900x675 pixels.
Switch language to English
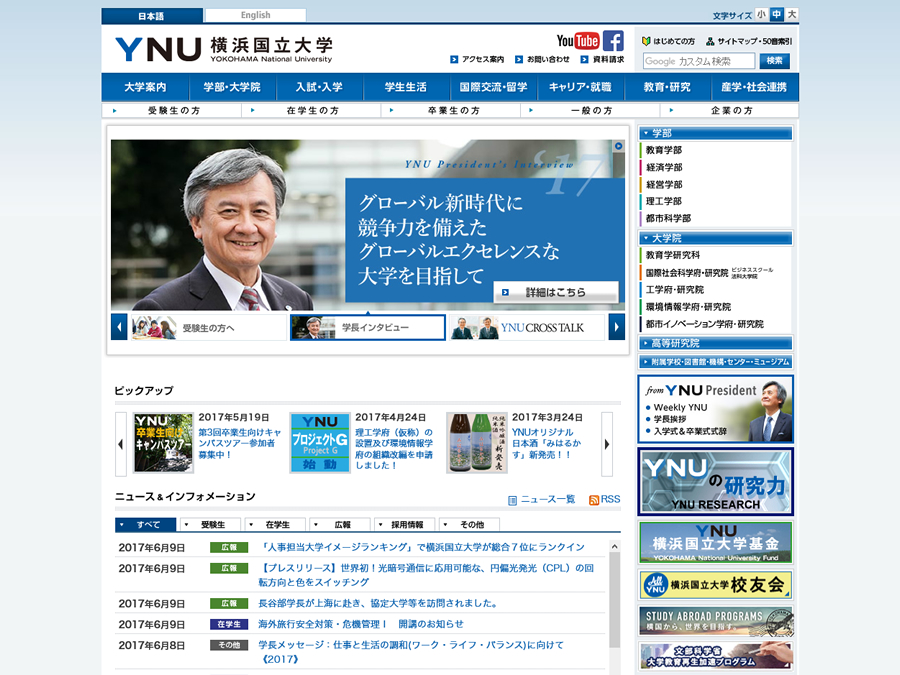(x=255, y=15)
